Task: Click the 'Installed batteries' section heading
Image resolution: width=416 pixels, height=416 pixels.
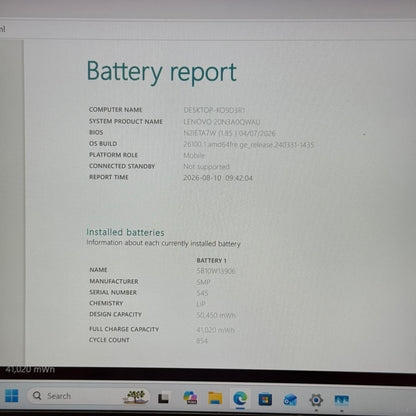Action: coord(125,232)
